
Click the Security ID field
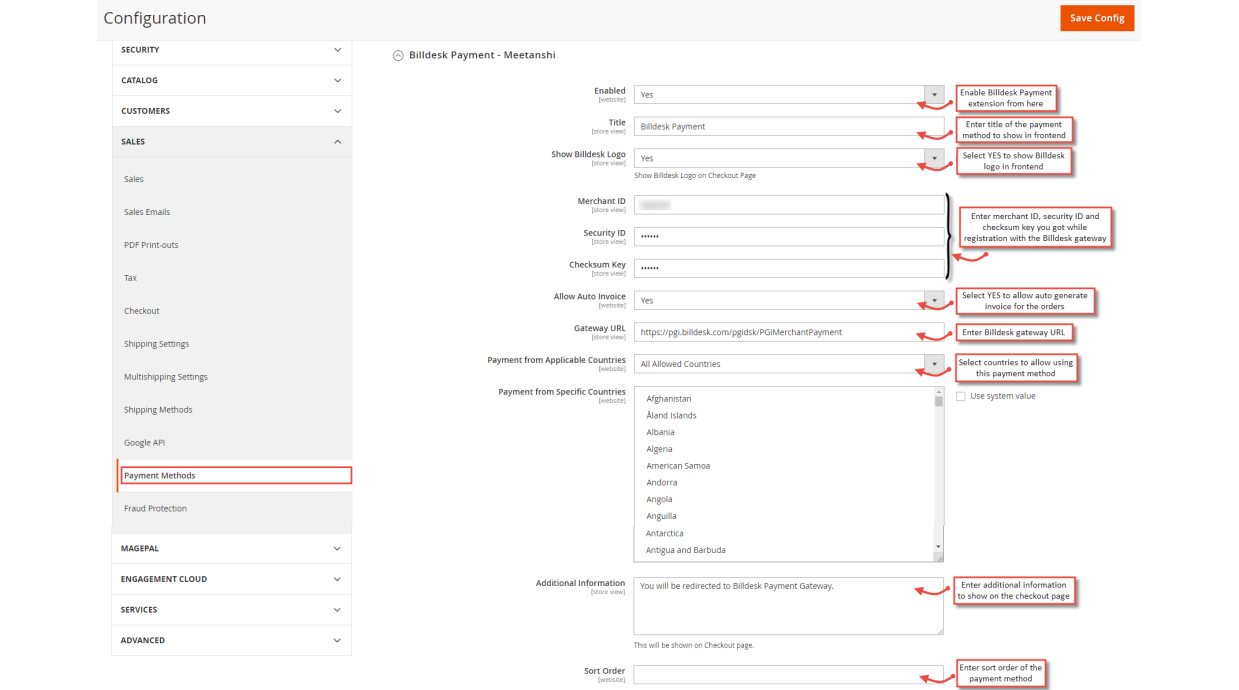pos(788,237)
